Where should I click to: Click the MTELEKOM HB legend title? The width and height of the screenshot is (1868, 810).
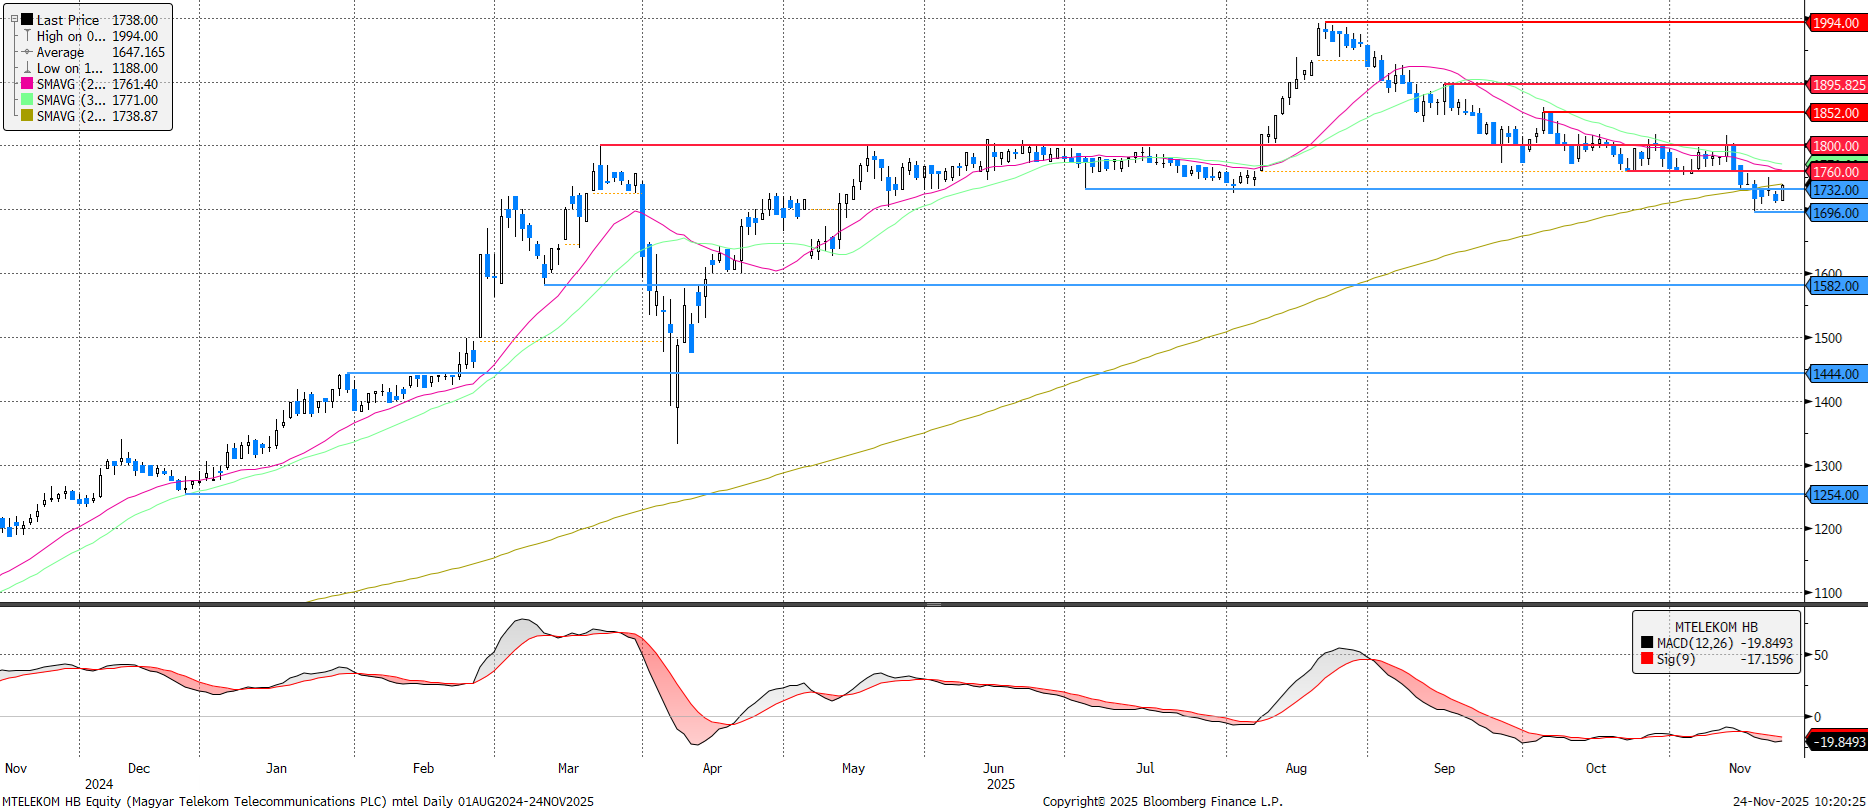tap(1716, 627)
